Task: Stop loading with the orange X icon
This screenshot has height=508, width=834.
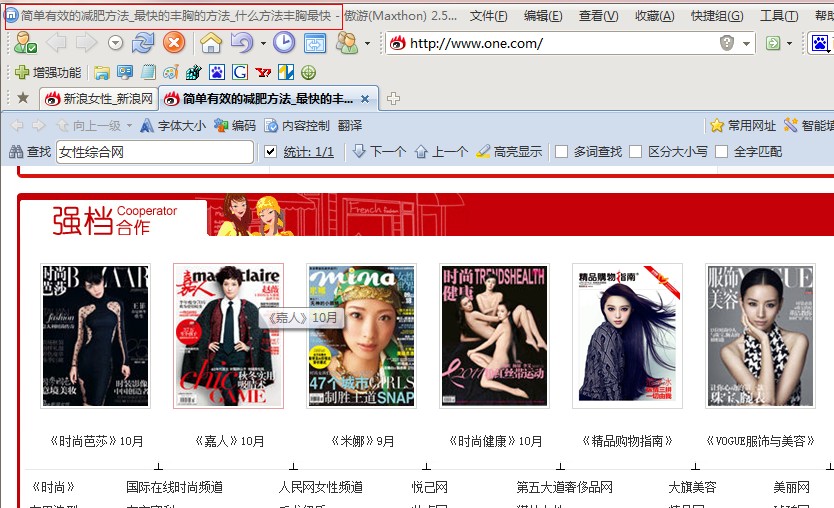Action: [173, 43]
